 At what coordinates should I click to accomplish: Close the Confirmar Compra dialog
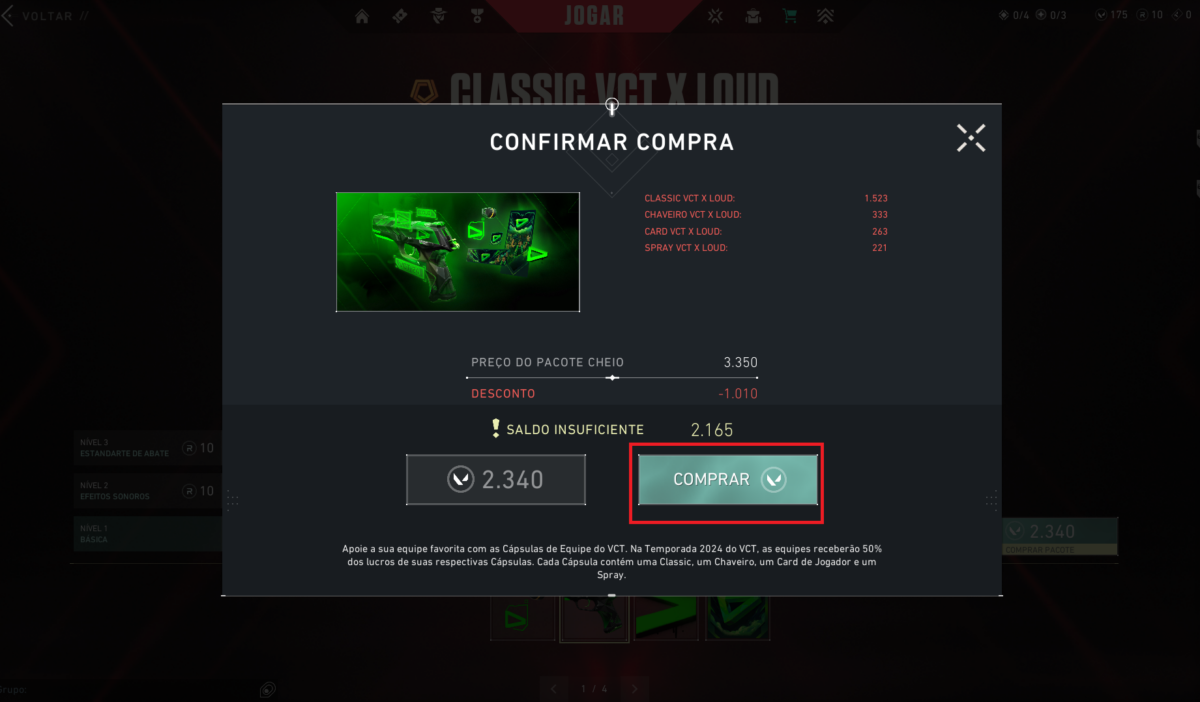971,138
